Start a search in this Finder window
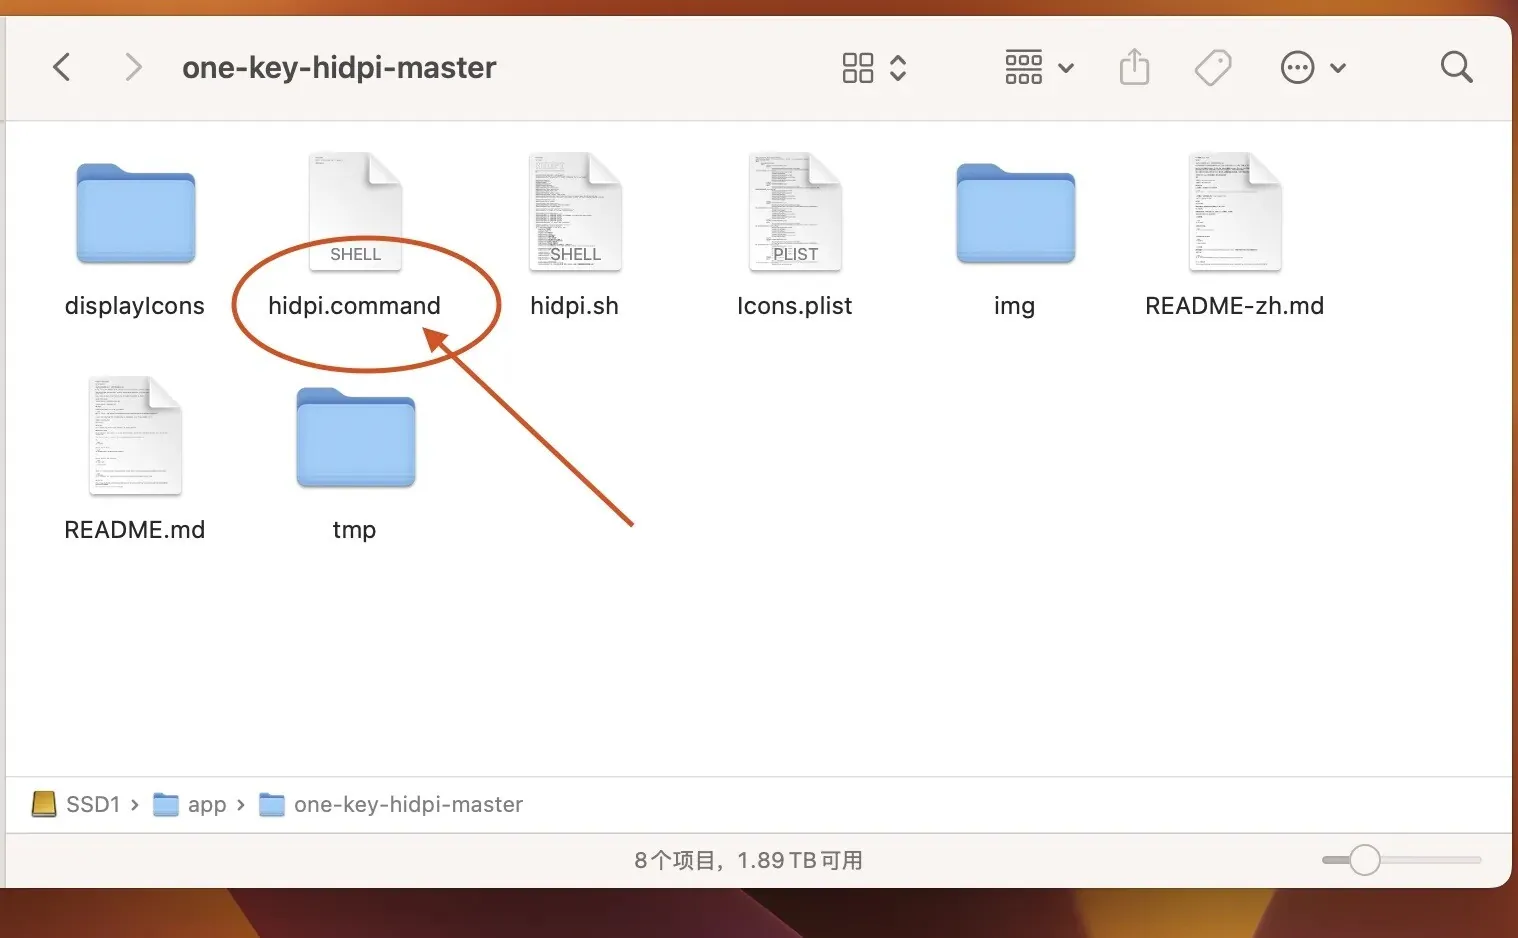Screen dimensions: 1518x938 pyautogui.click(x=1456, y=67)
